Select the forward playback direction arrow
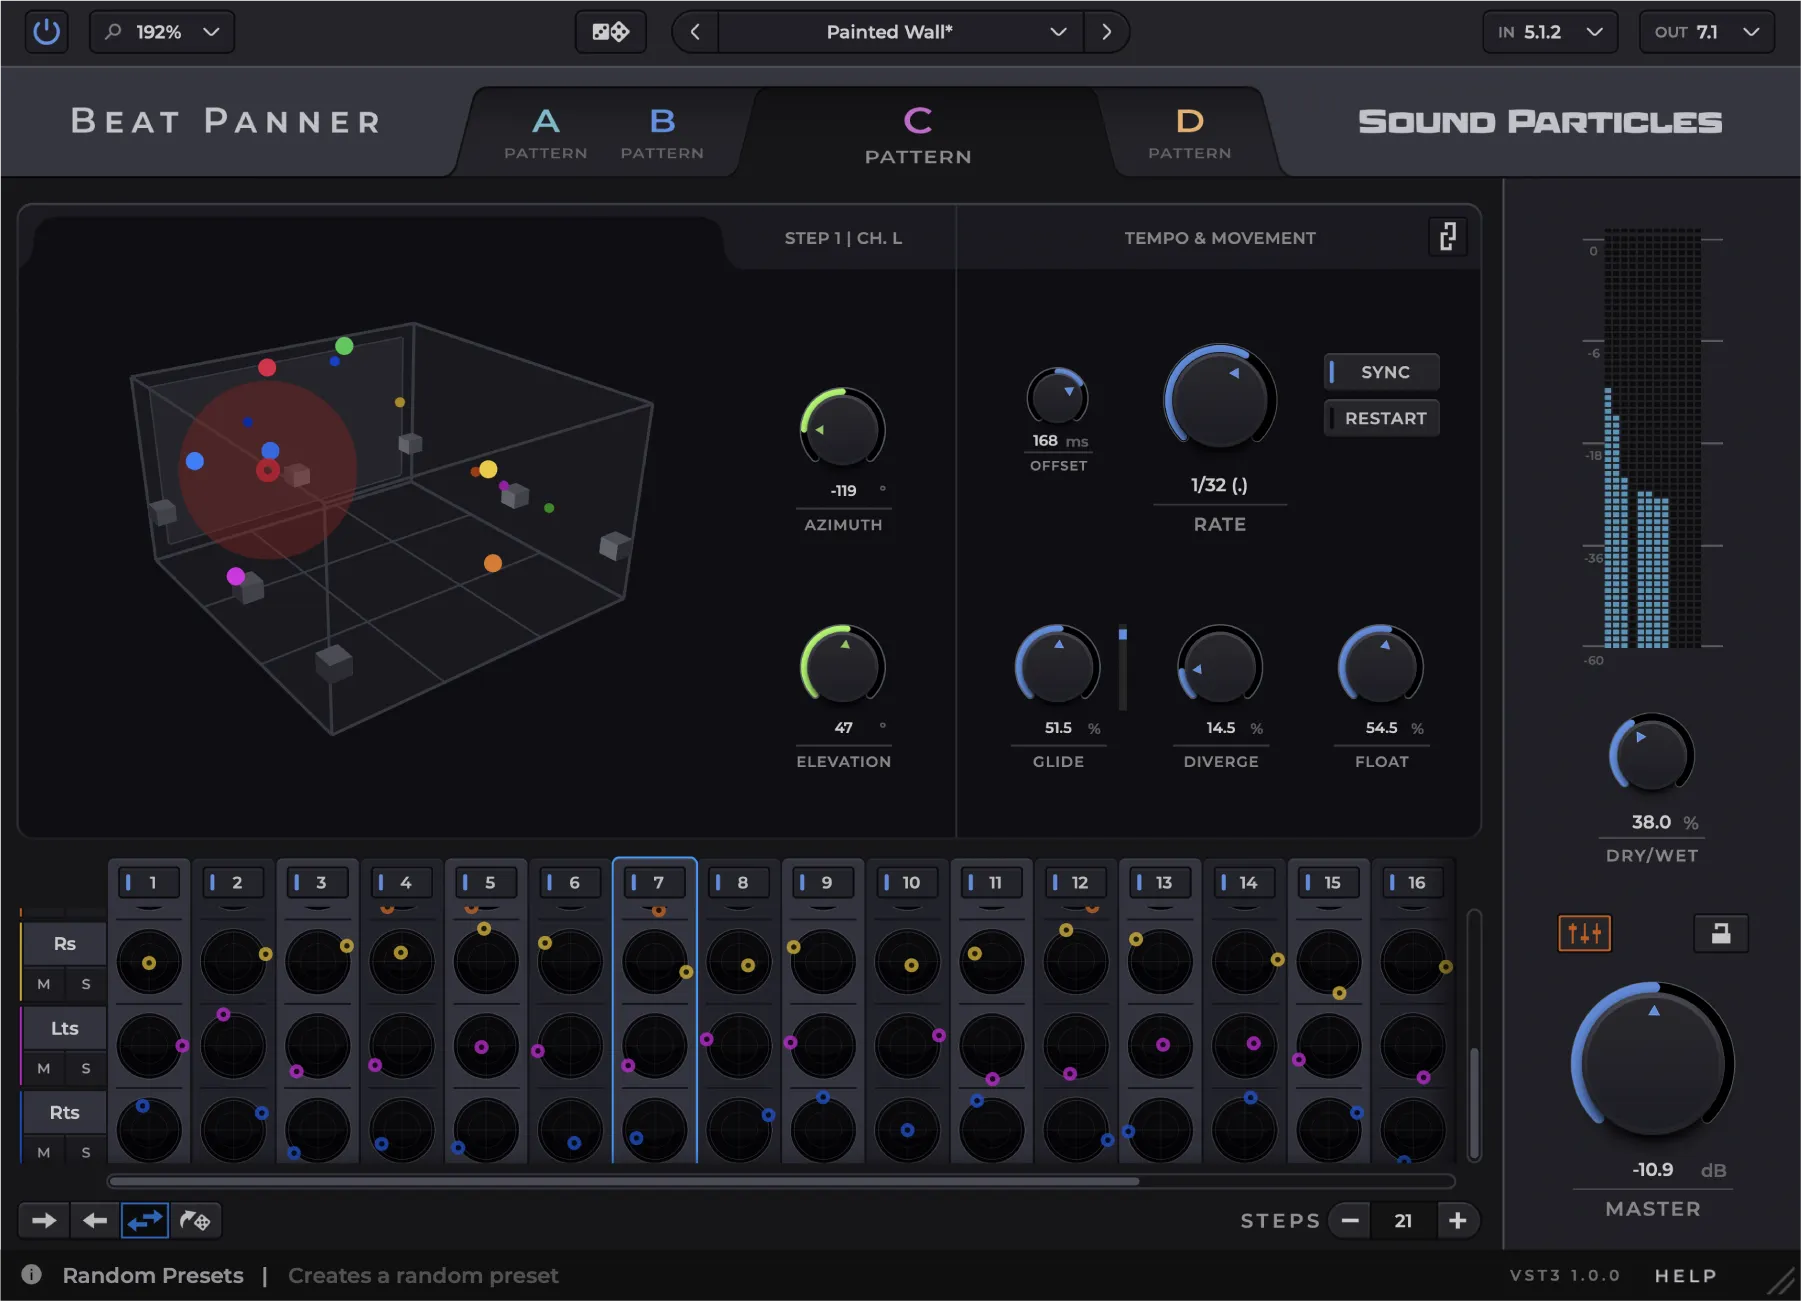Screen dimensions: 1801x1301 (x=44, y=1220)
